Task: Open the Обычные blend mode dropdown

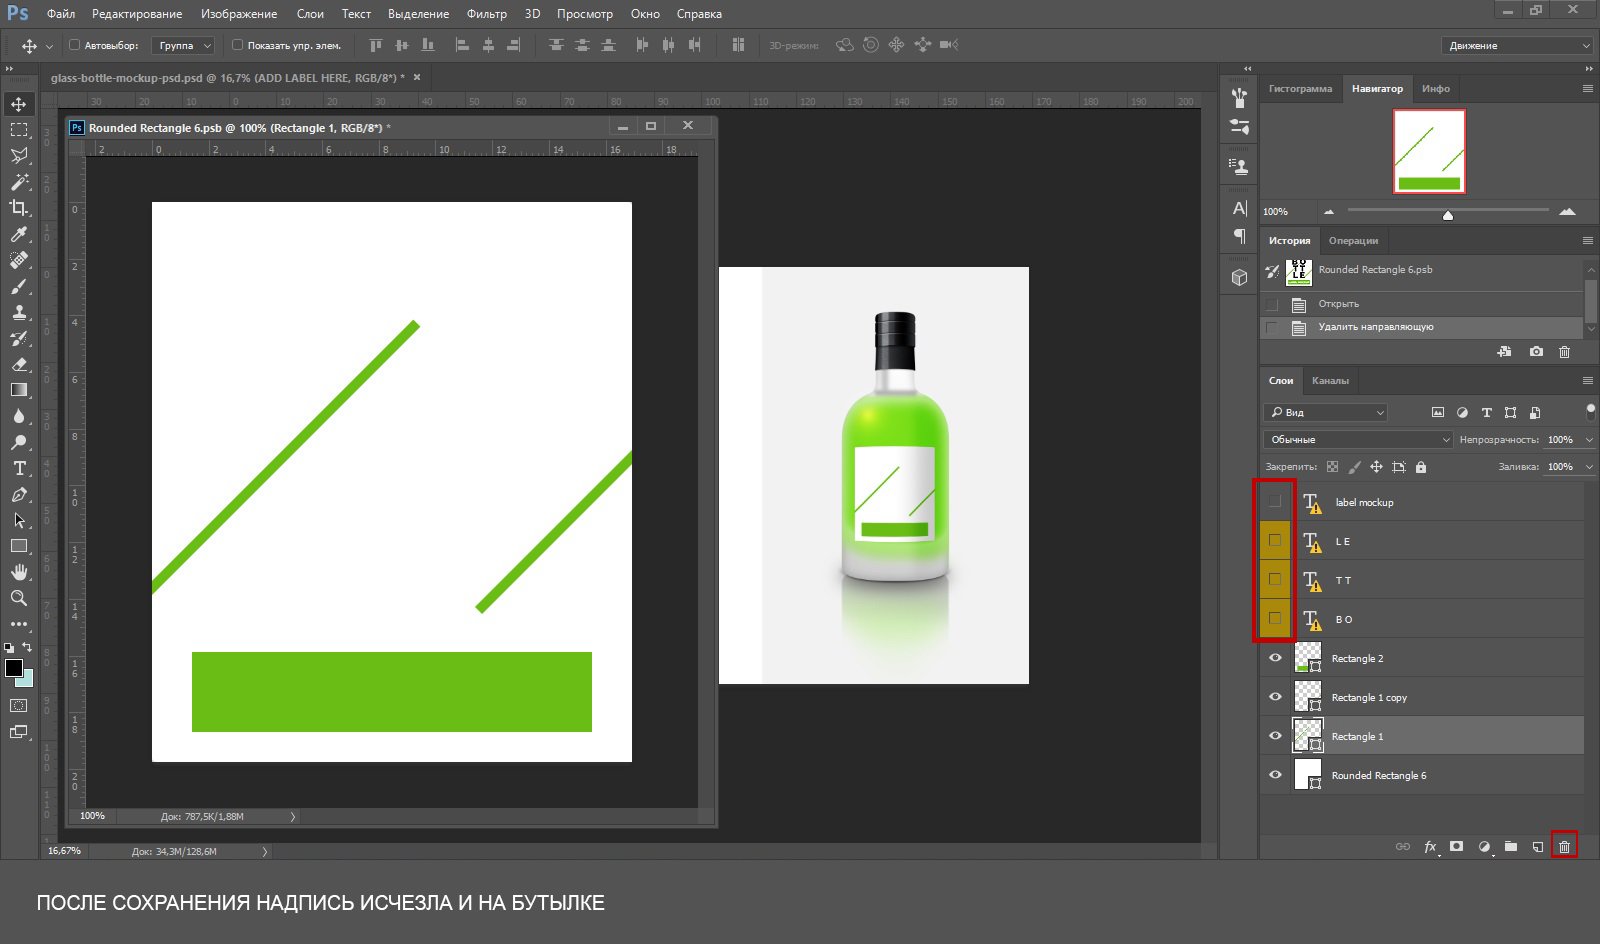Action: pyautogui.click(x=1357, y=439)
